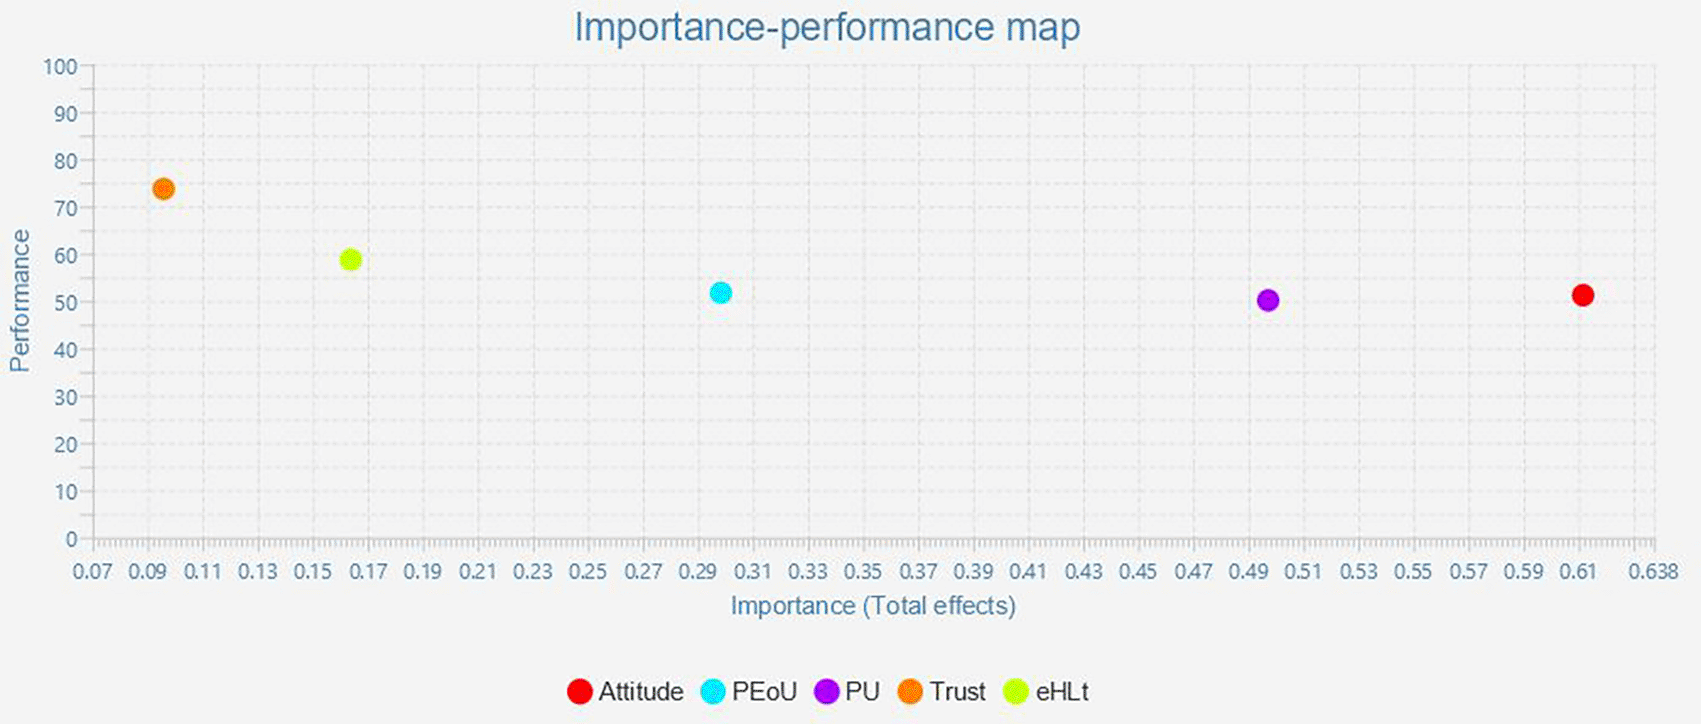The image size is (1701, 724).
Task: Select the eHLt legend label
Action: [x=1062, y=691]
